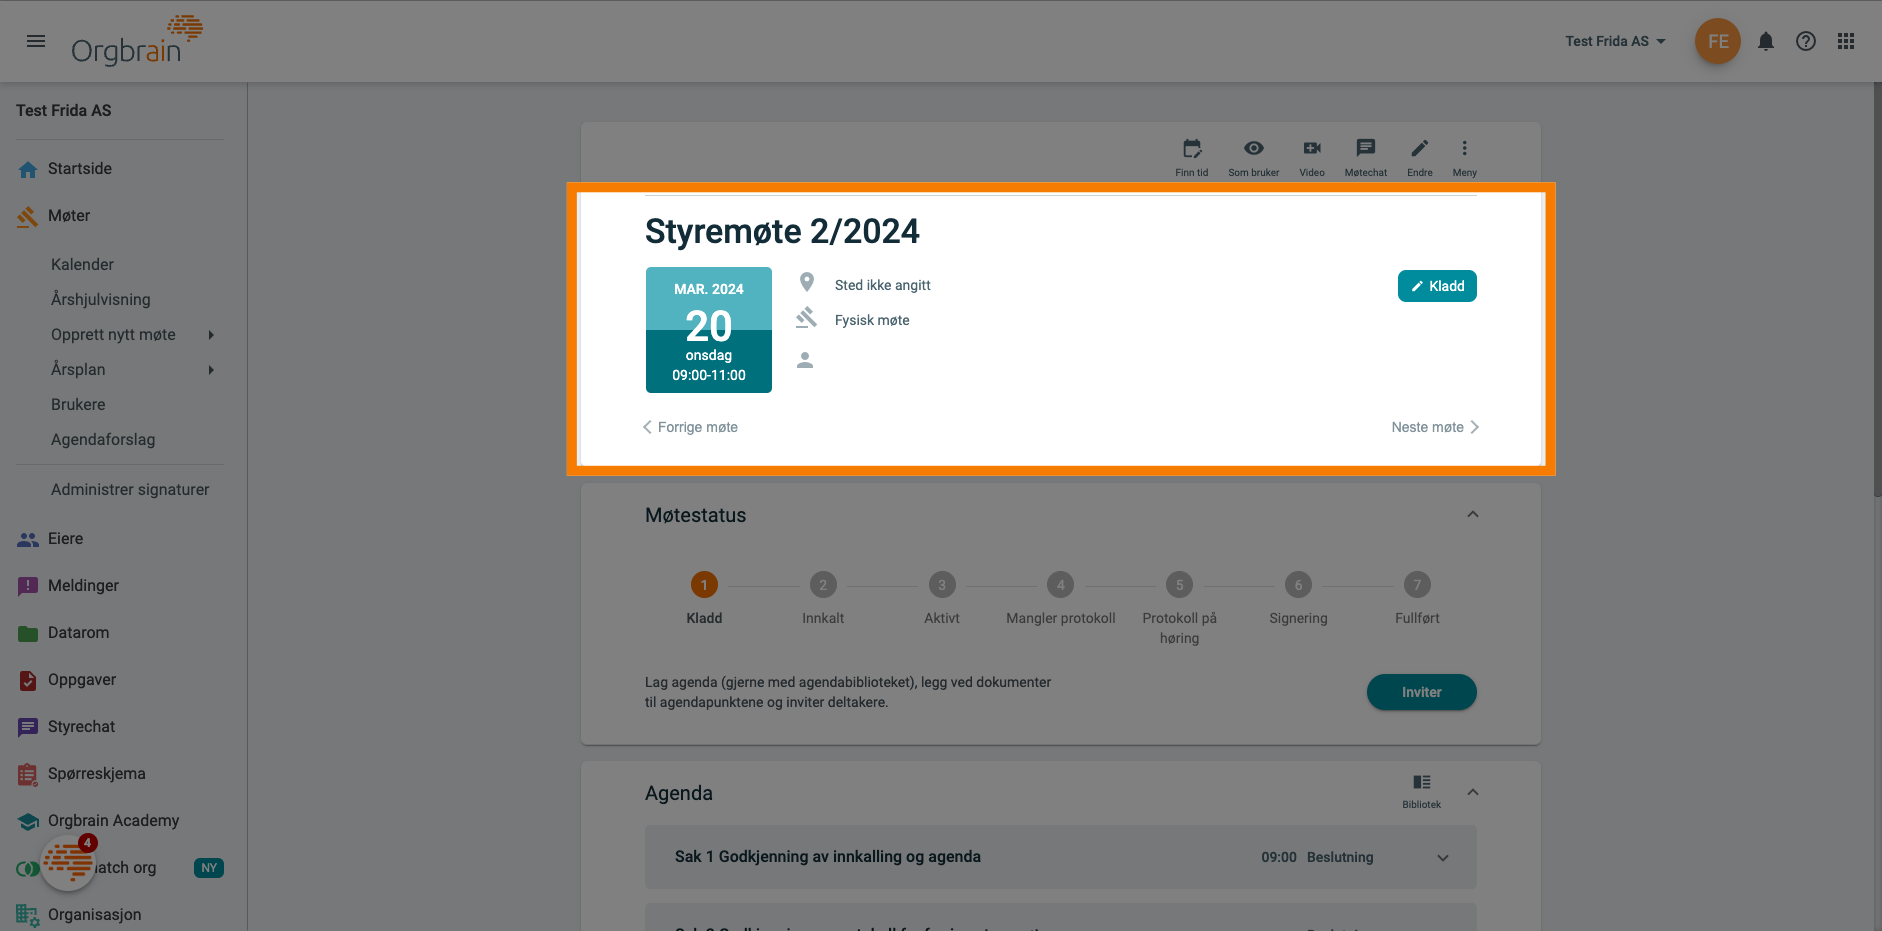
Task: Open Årshjulvisning in the sidebar
Action: [x=100, y=300]
